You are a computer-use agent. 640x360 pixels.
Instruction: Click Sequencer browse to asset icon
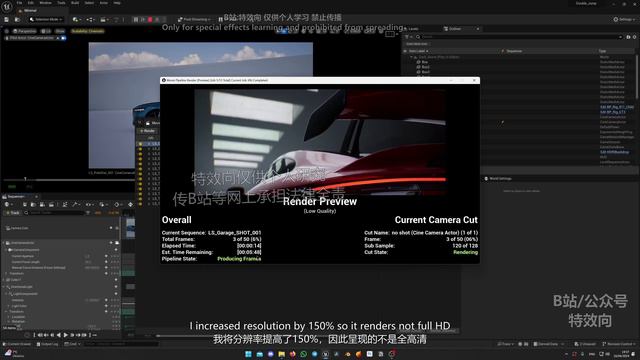tap(33, 204)
